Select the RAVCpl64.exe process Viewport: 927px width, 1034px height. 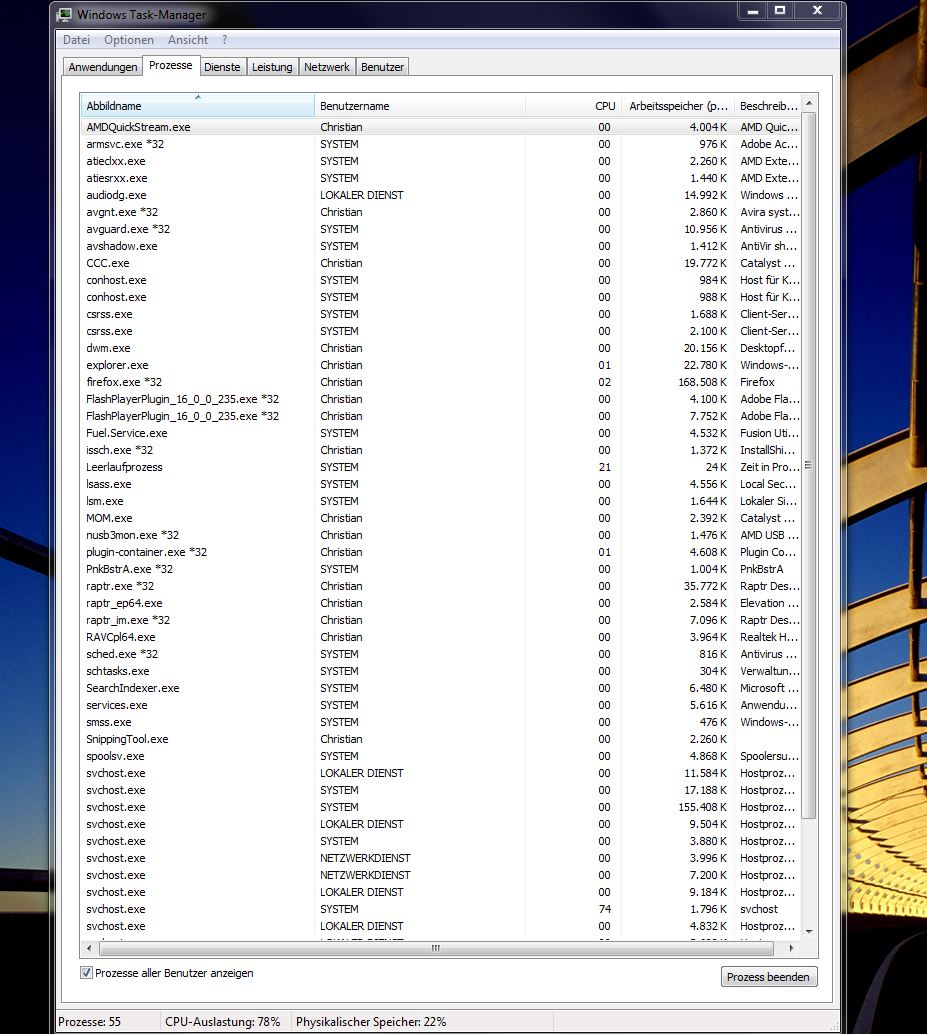coord(441,637)
